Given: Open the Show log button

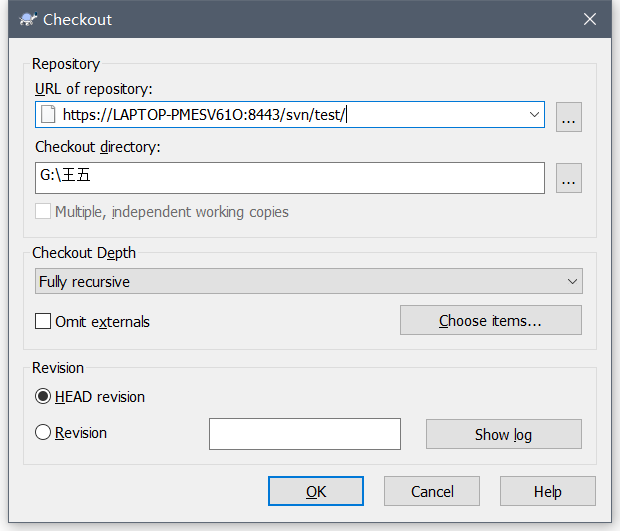Looking at the screenshot, I should pos(504,434).
